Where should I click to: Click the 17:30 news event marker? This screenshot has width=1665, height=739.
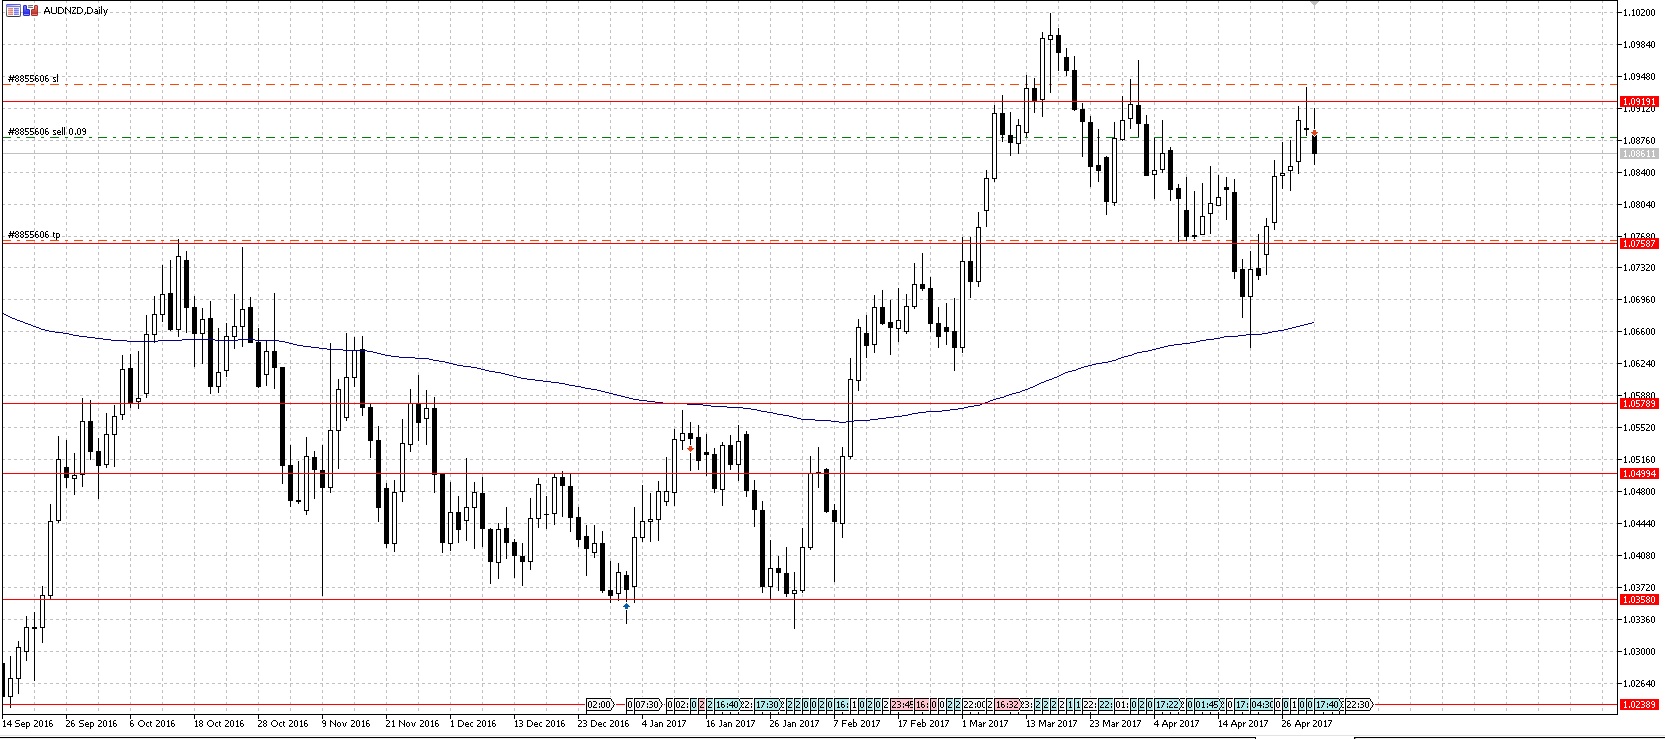coord(766,704)
